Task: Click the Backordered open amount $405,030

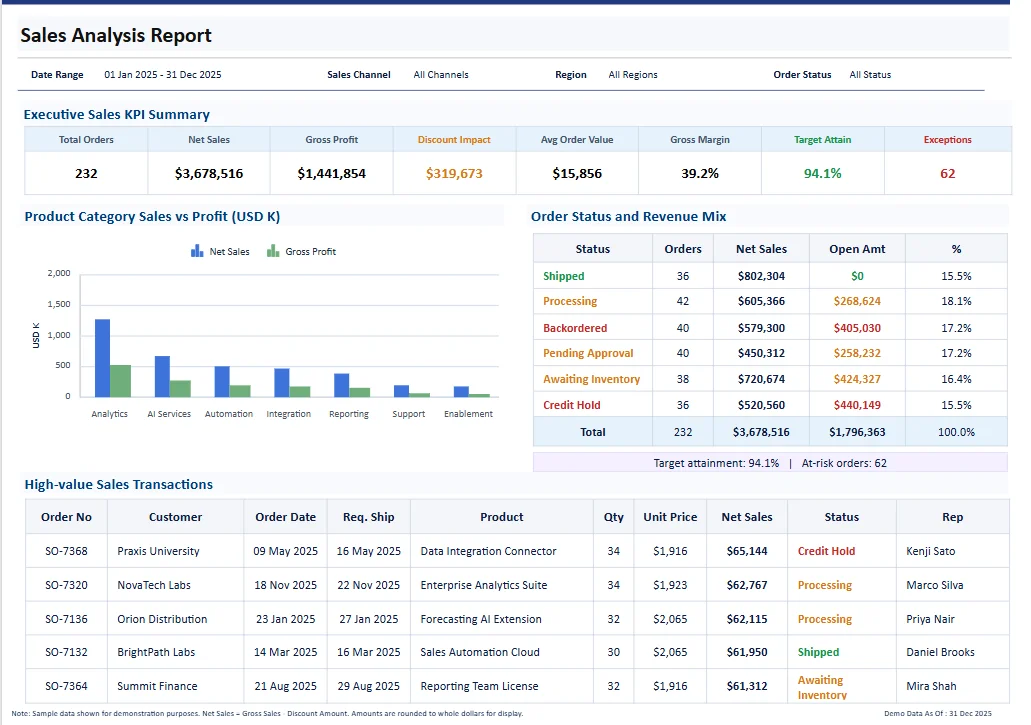Action: click(857, 328)
